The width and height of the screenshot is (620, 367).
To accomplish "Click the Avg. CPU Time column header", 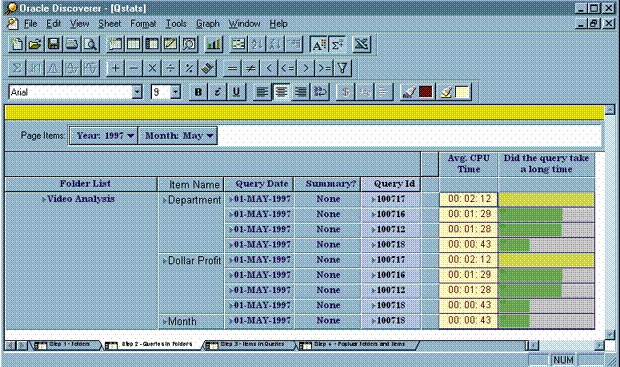I will [x=468, y=164].
